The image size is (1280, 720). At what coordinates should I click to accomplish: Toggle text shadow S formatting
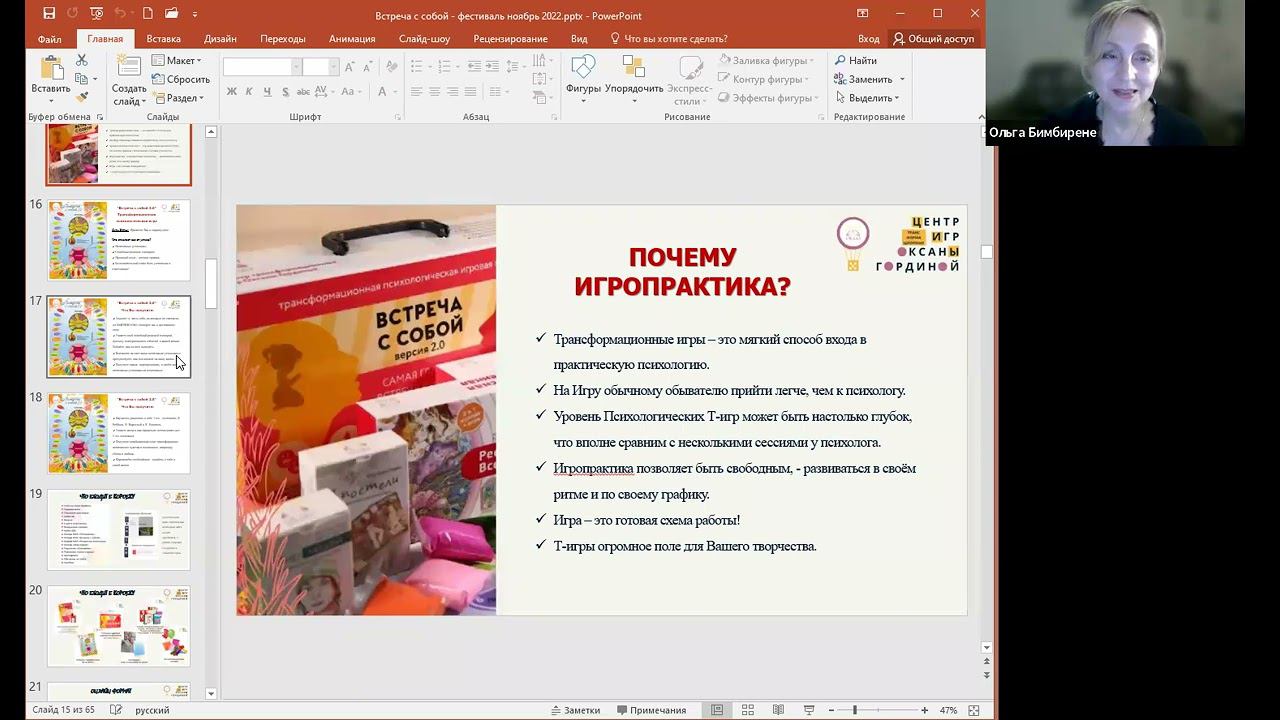(284, 92)
